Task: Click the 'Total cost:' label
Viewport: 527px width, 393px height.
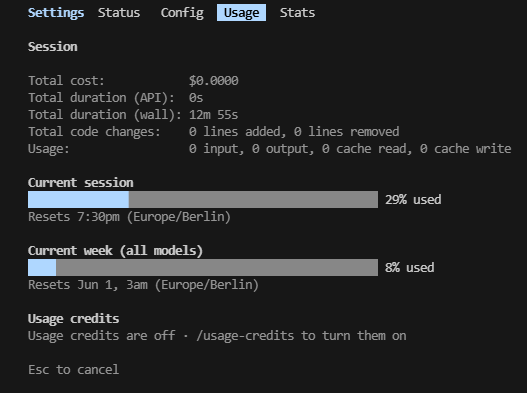Action: (x=66, y=81)
